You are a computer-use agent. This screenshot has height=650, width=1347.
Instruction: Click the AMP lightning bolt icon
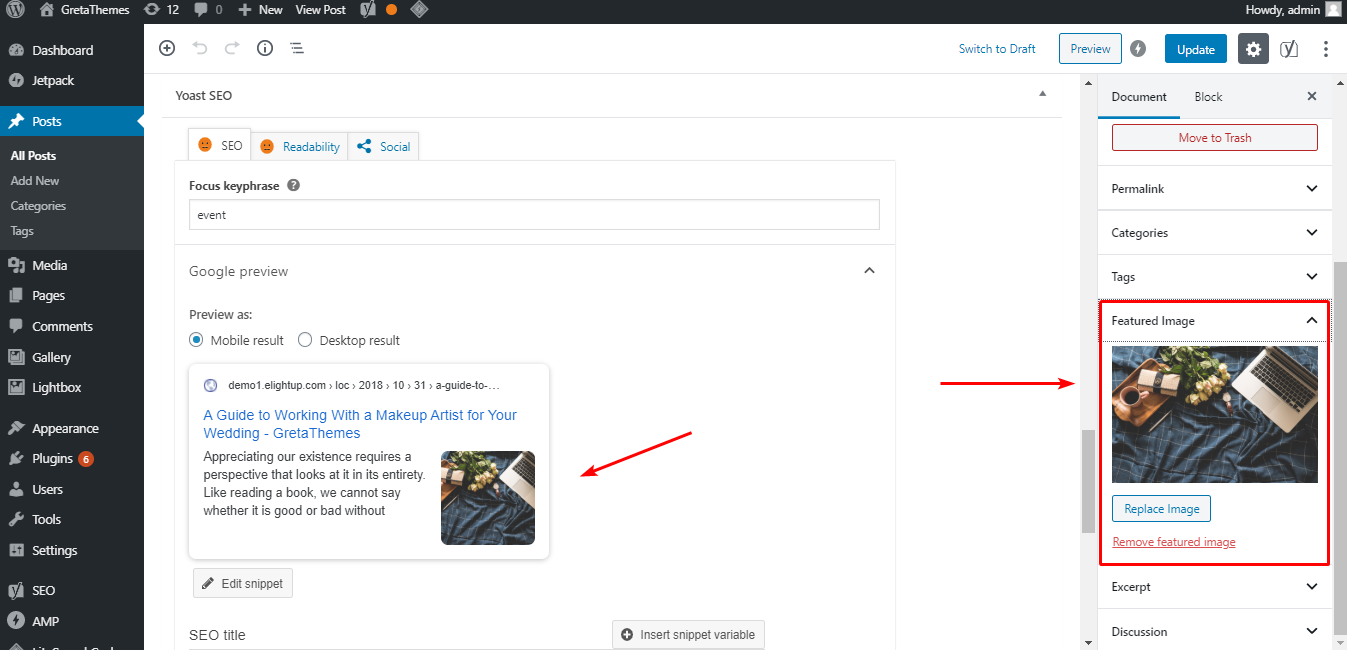point(1138,48)
